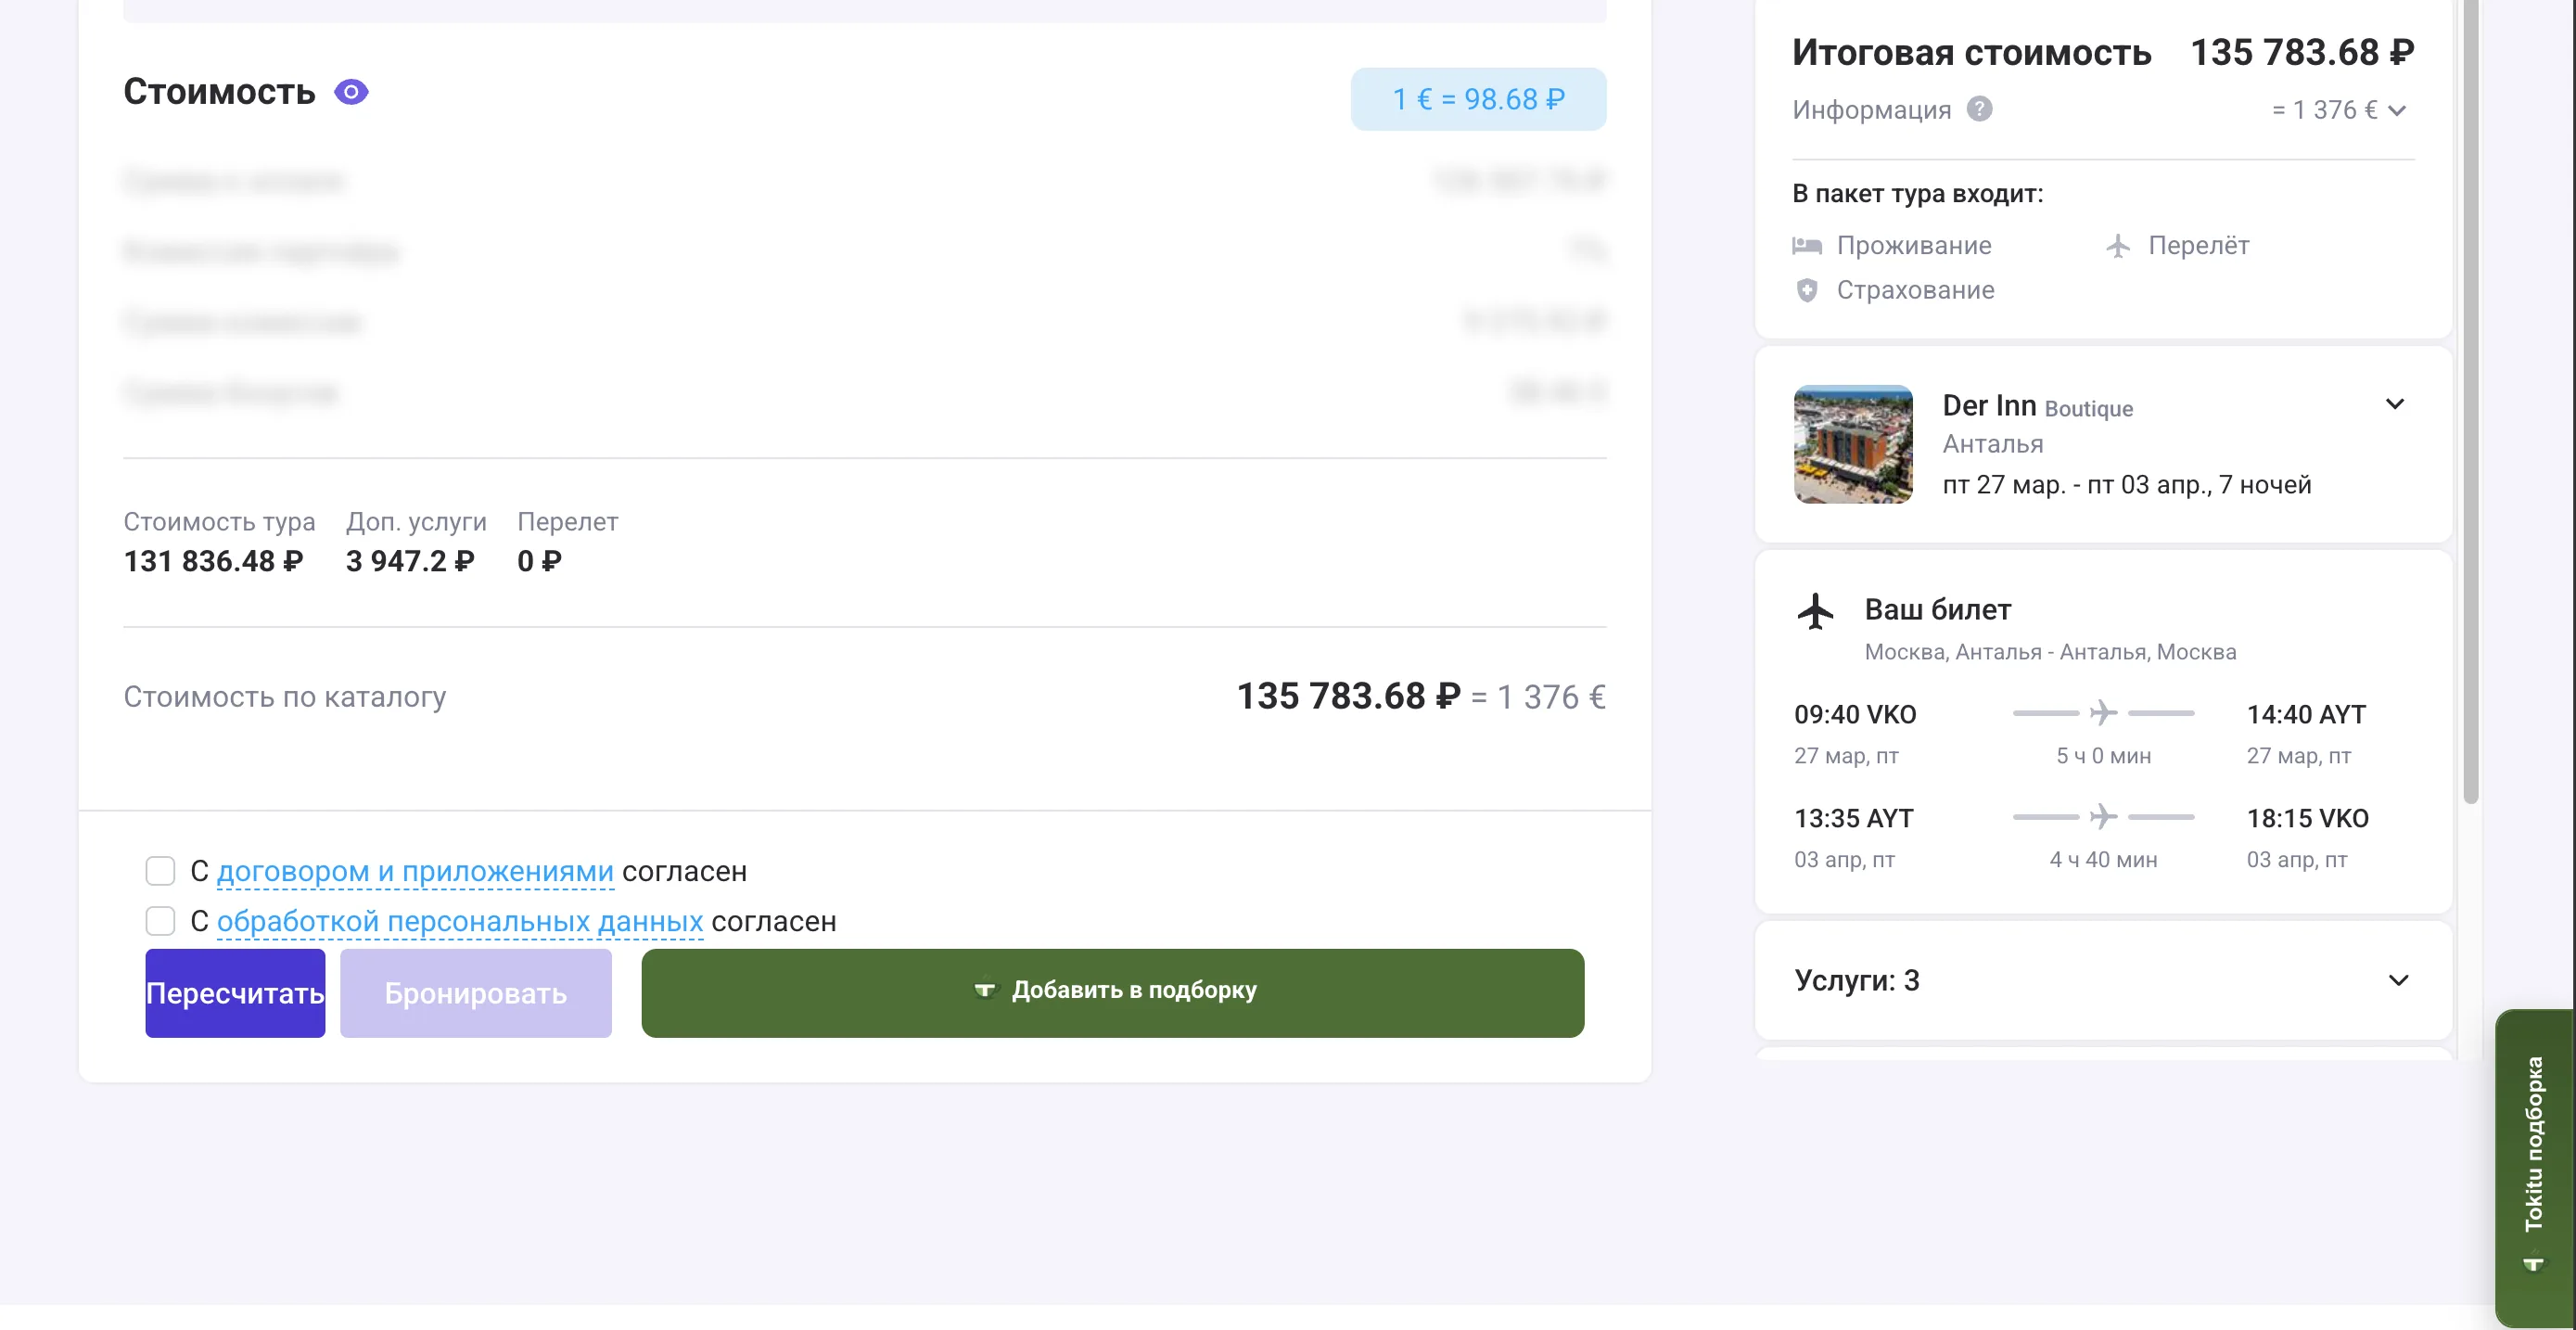
Task: Open the Der Inn hotel thumbnail photo
Action: [x=1853, y=444]
